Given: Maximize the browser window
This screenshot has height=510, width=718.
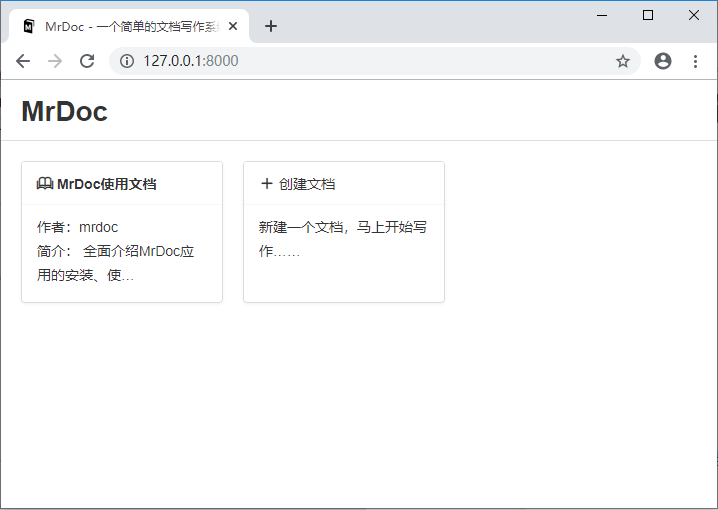Looking at the screenshot, I should click(x=648, y=15).
